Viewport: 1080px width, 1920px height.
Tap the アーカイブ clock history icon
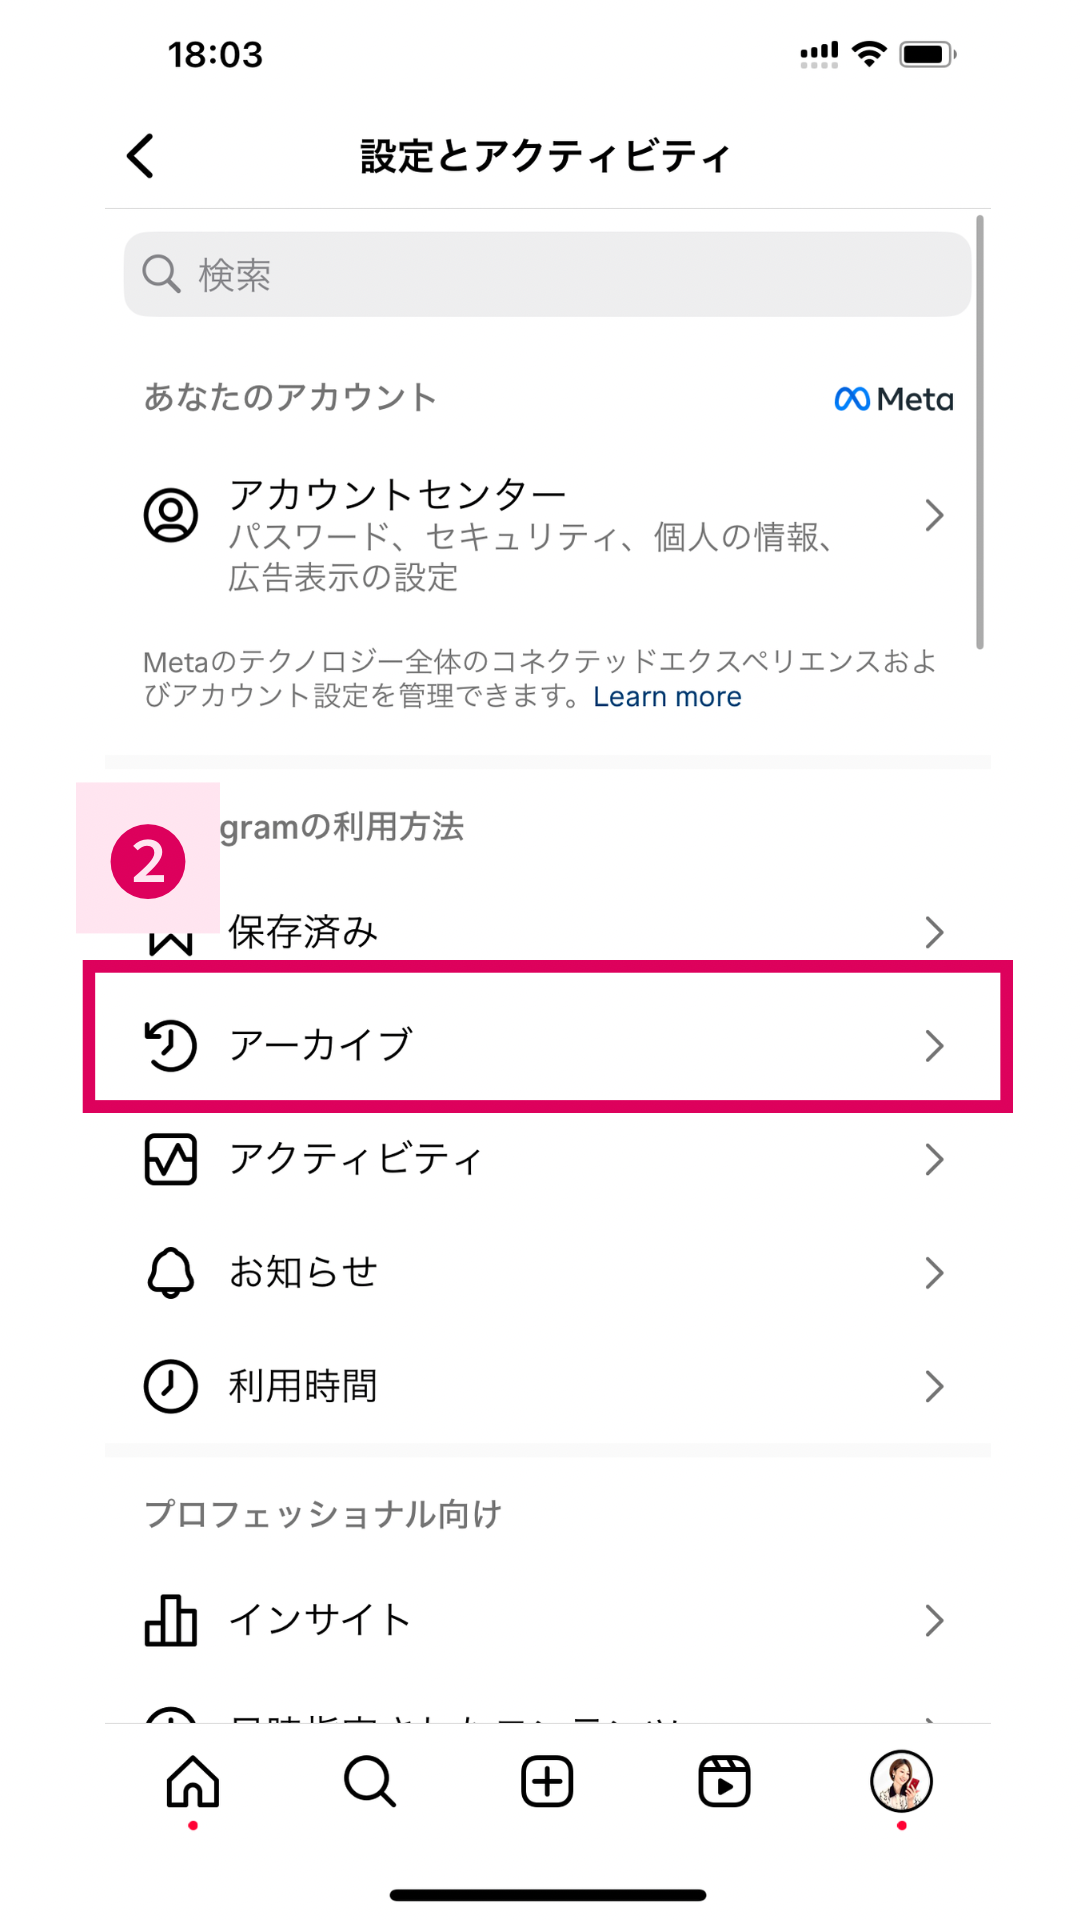coord(171,1045)
